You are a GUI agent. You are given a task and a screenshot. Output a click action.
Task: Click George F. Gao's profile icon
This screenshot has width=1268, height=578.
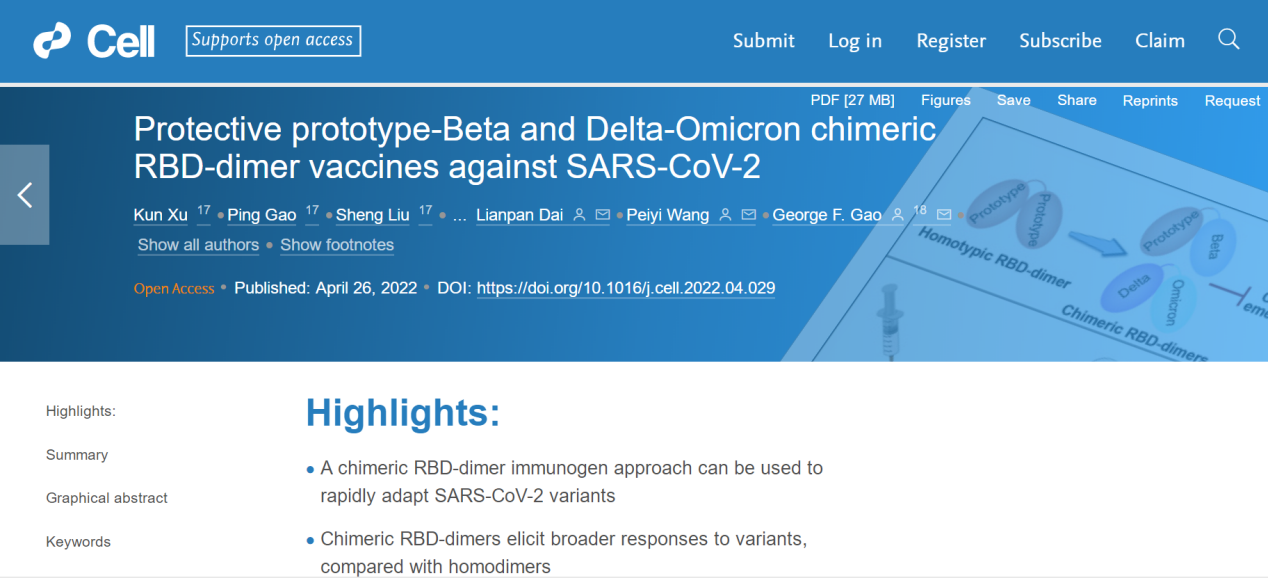click(898, 215)
